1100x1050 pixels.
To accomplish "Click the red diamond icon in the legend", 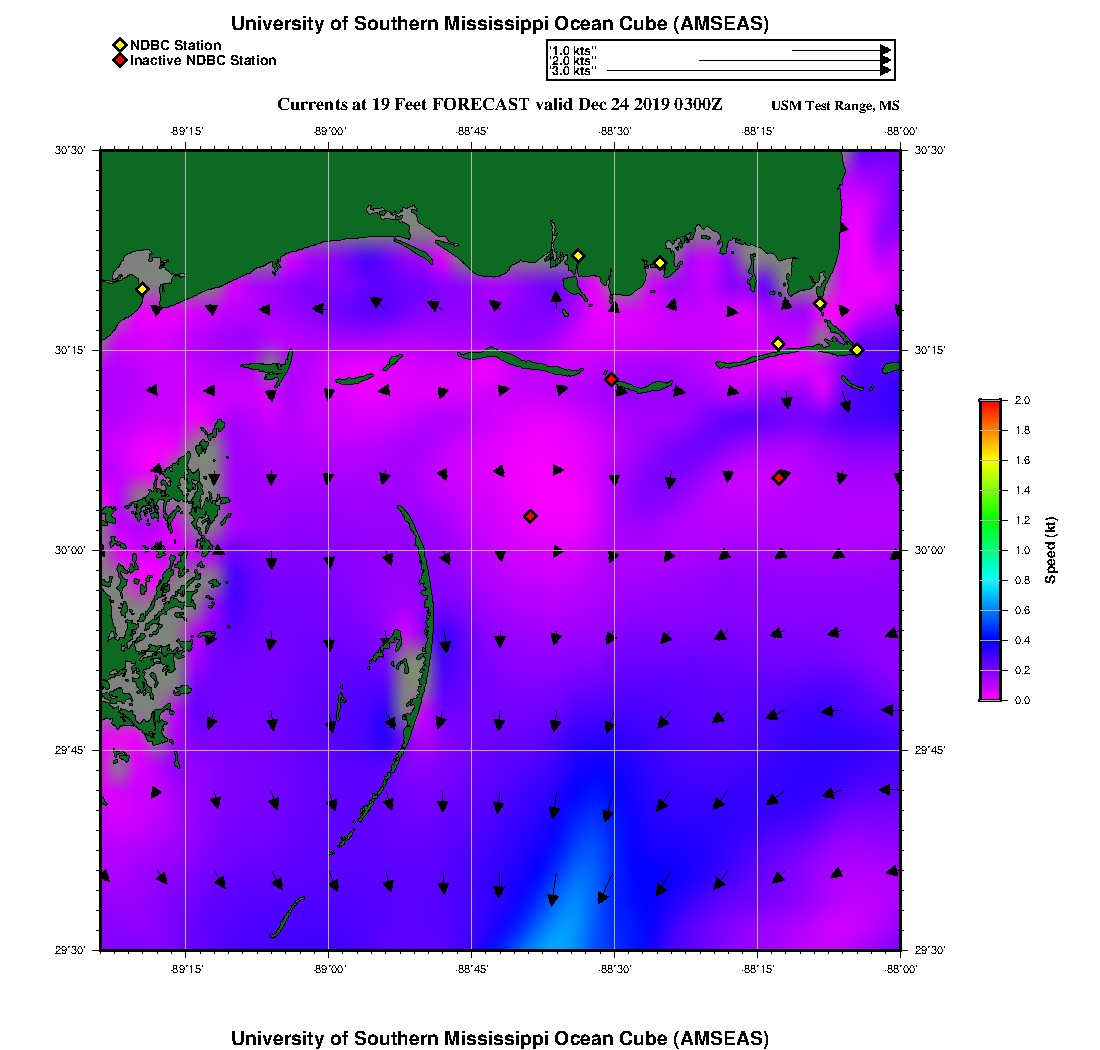I will pyautogui.click(x=119, y=60).
